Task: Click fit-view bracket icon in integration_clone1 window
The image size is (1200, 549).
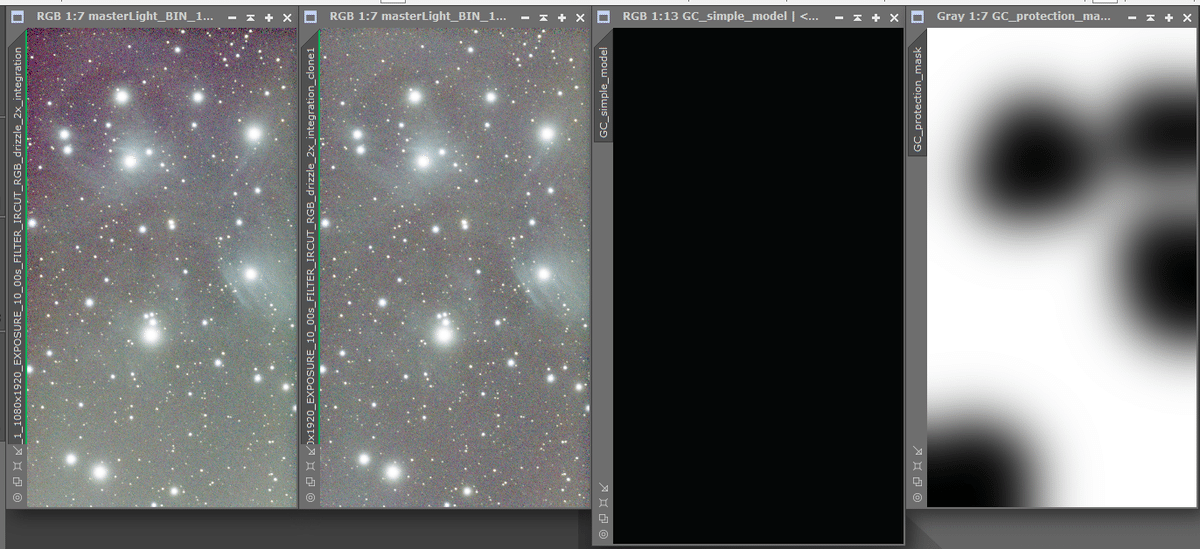Action: coord(310,466)
